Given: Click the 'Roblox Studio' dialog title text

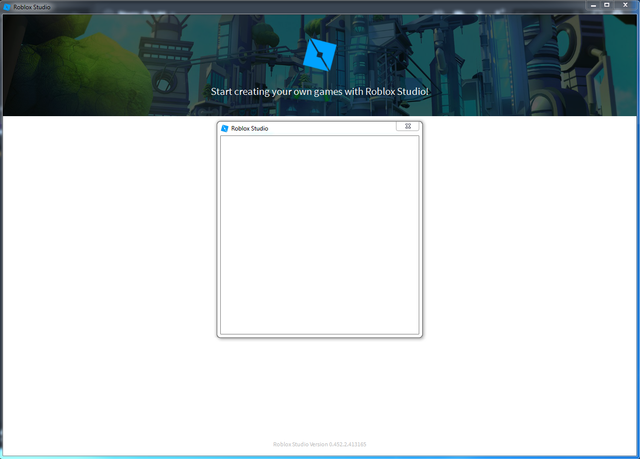Looking at the screenshot, I should (249, 129).
